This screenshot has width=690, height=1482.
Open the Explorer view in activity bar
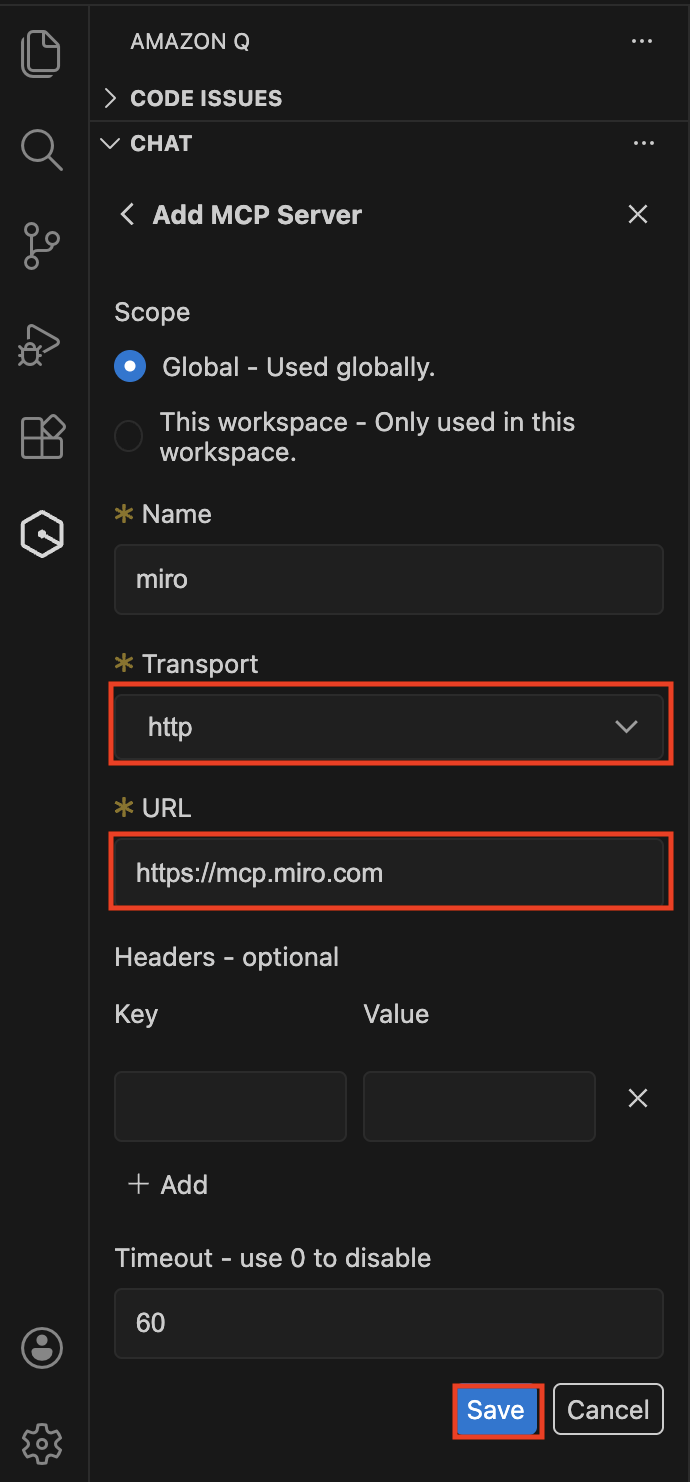point(42,53)
